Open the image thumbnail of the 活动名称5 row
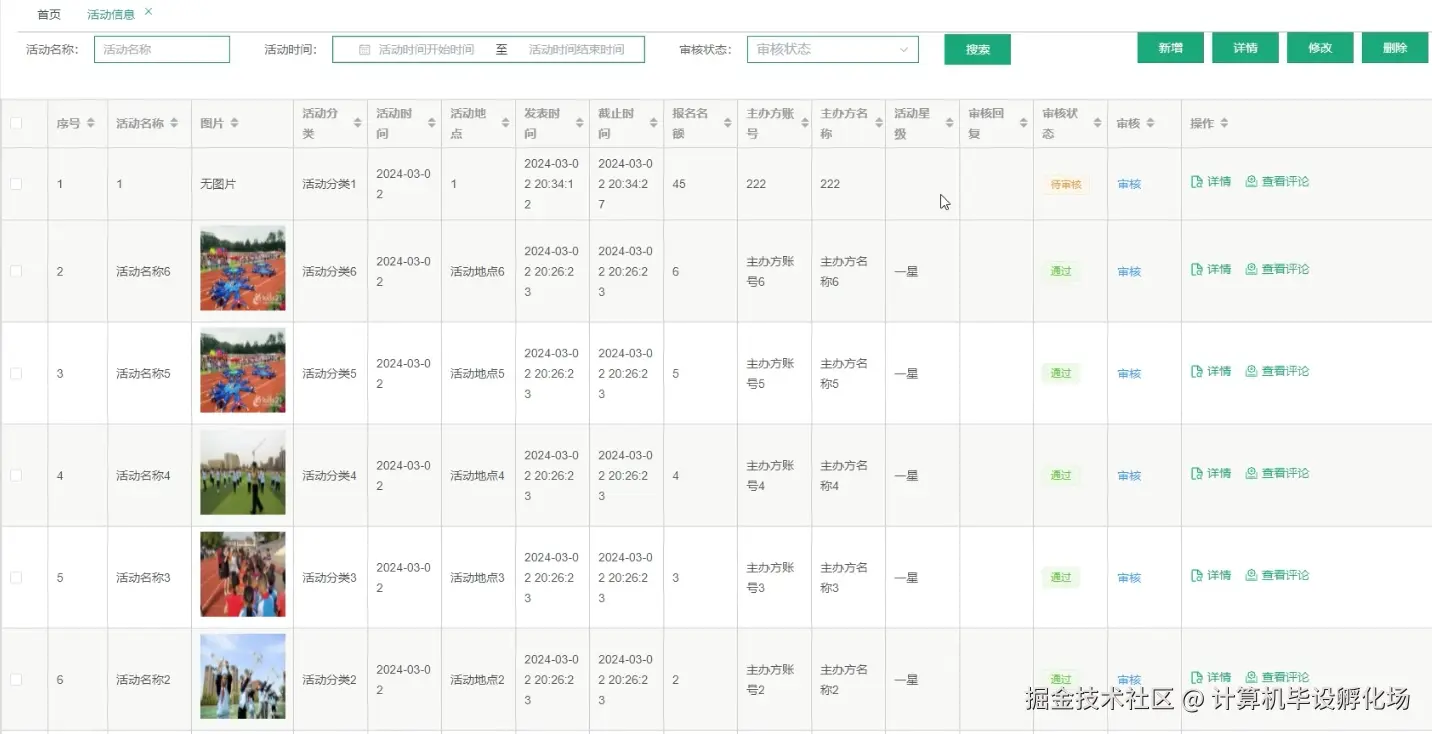 click(x=243, y=371)
